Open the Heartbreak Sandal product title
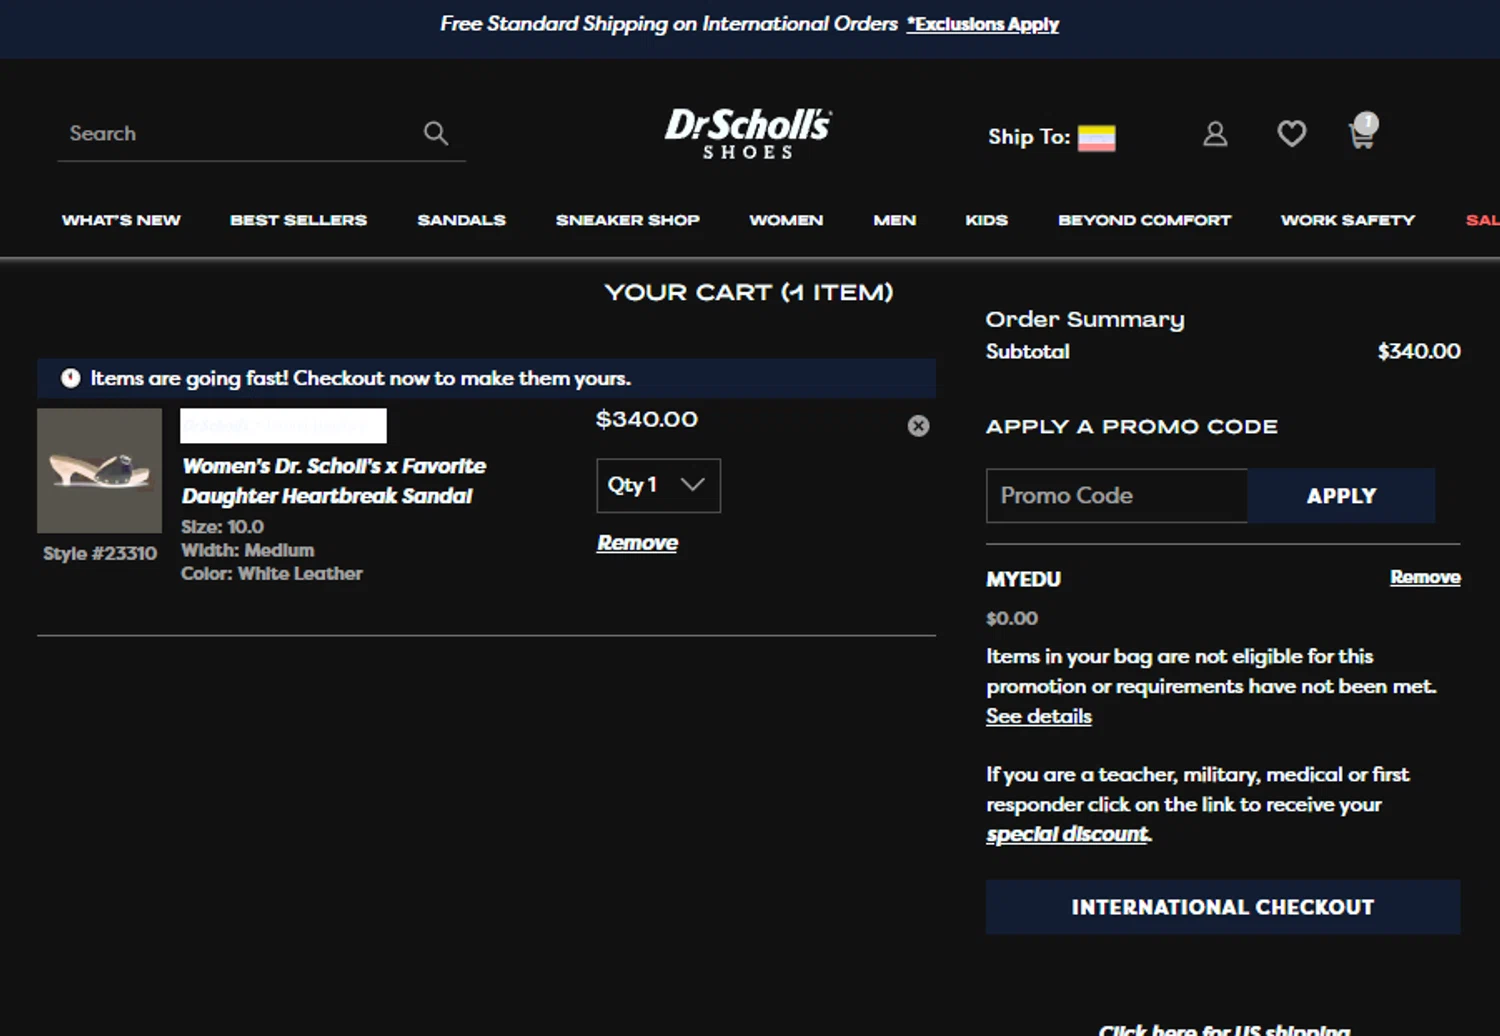Screen dimensions: 1500x1036 tap(333, 481)
